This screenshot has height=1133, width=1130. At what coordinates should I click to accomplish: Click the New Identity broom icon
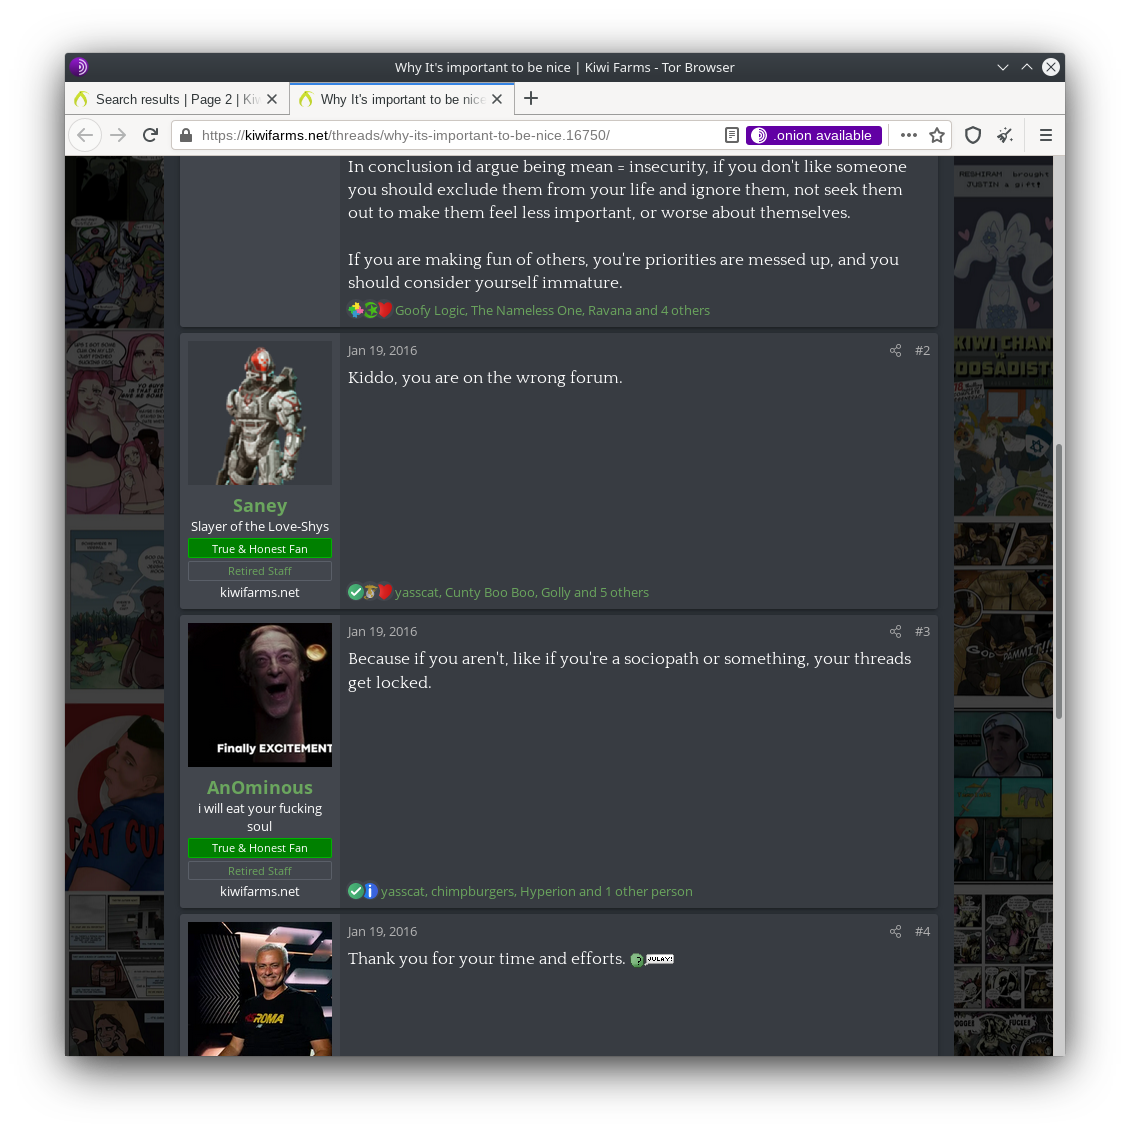click(1005, 135)
